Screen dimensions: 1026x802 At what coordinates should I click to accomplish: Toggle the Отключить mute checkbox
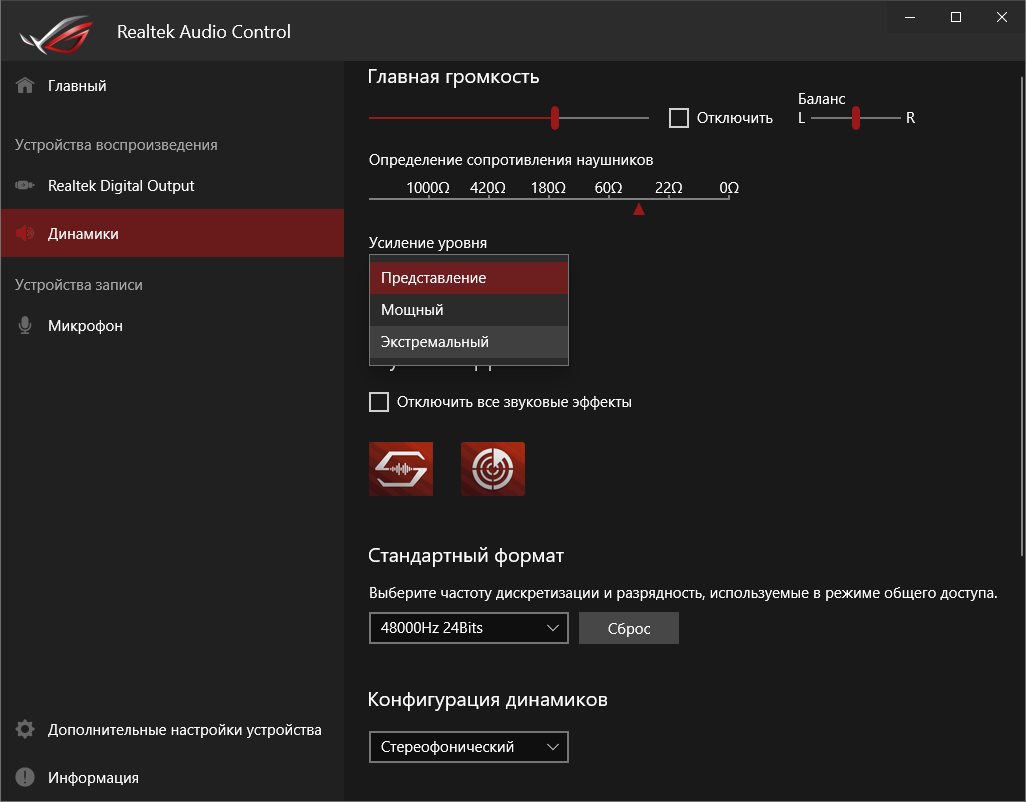[x=679, y=118]
